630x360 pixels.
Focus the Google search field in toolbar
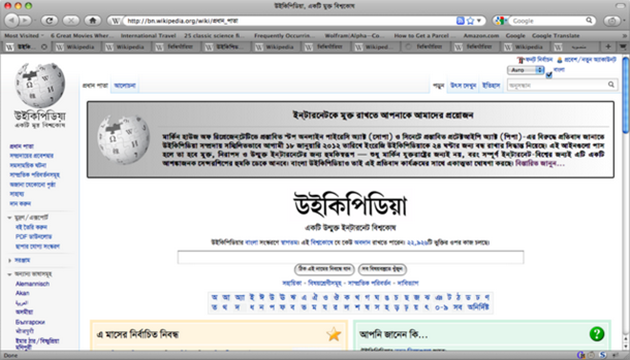(x=548, y=20)
